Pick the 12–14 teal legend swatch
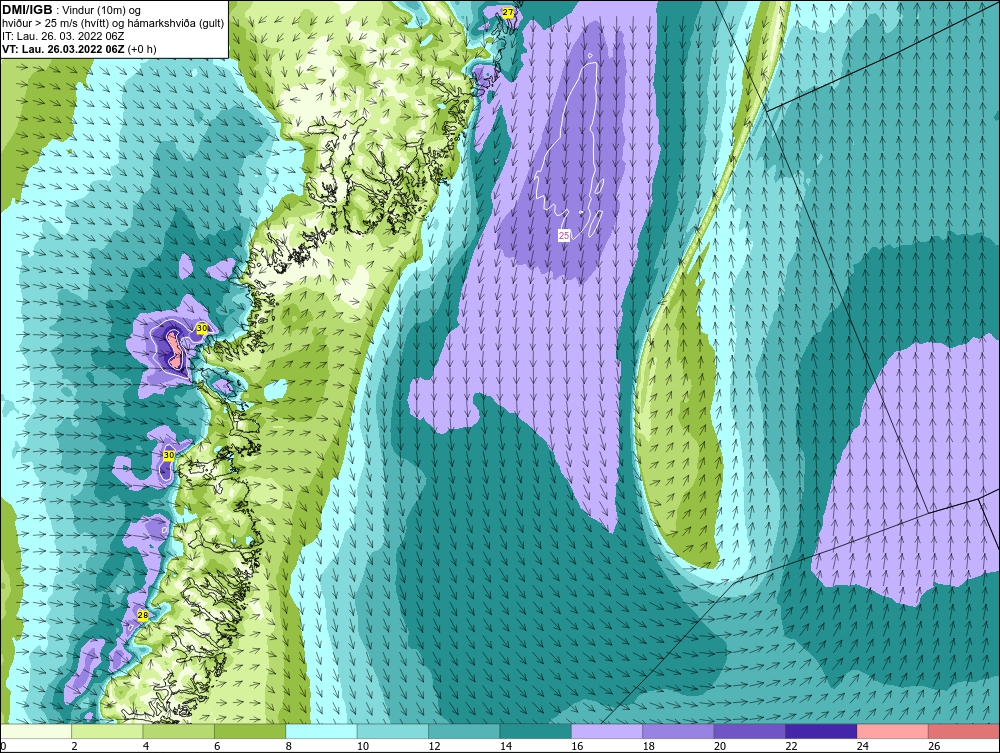 point(464,731)
